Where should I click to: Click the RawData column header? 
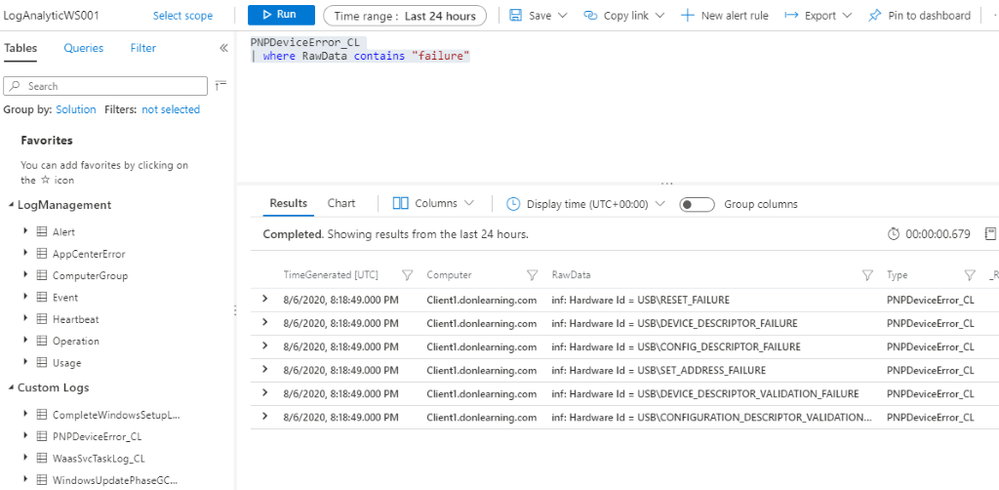click(x=571, y=275)
